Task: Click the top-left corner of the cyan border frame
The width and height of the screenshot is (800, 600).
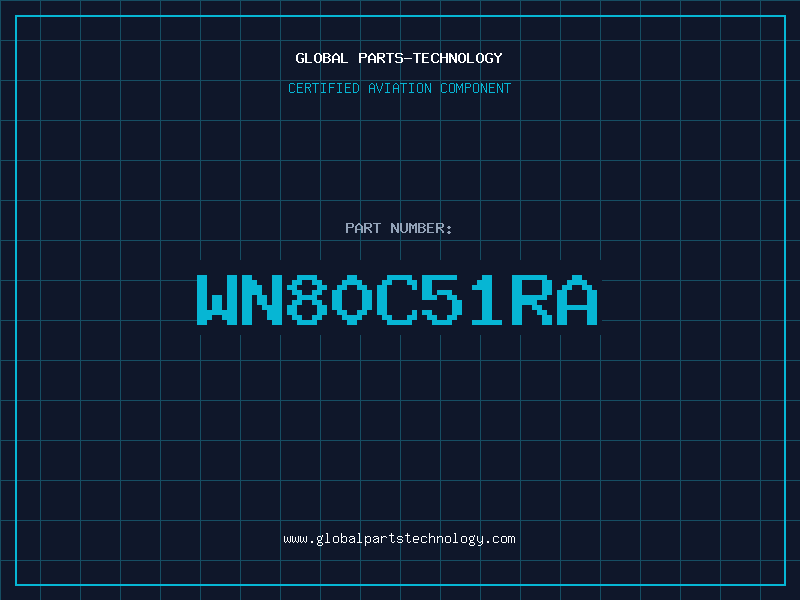Action: pyautogui.click(x=15, y=15)
